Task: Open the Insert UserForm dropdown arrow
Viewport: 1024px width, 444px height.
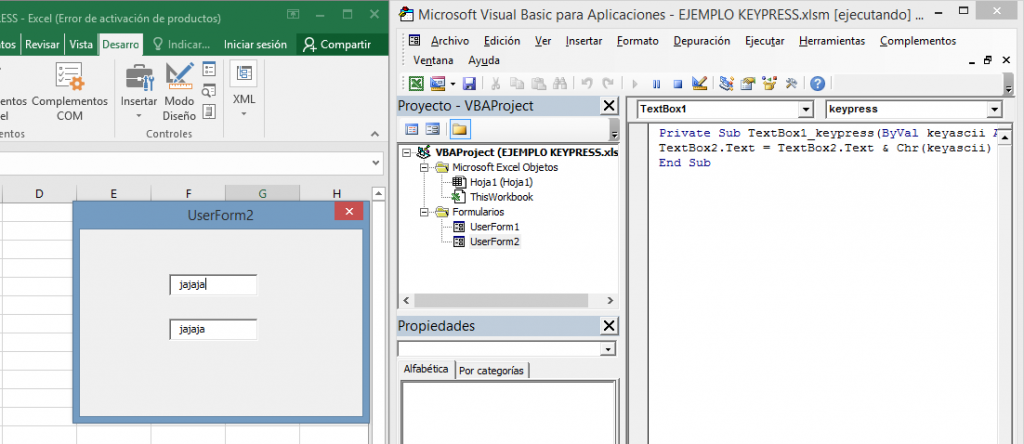Action: coord(452,84)
